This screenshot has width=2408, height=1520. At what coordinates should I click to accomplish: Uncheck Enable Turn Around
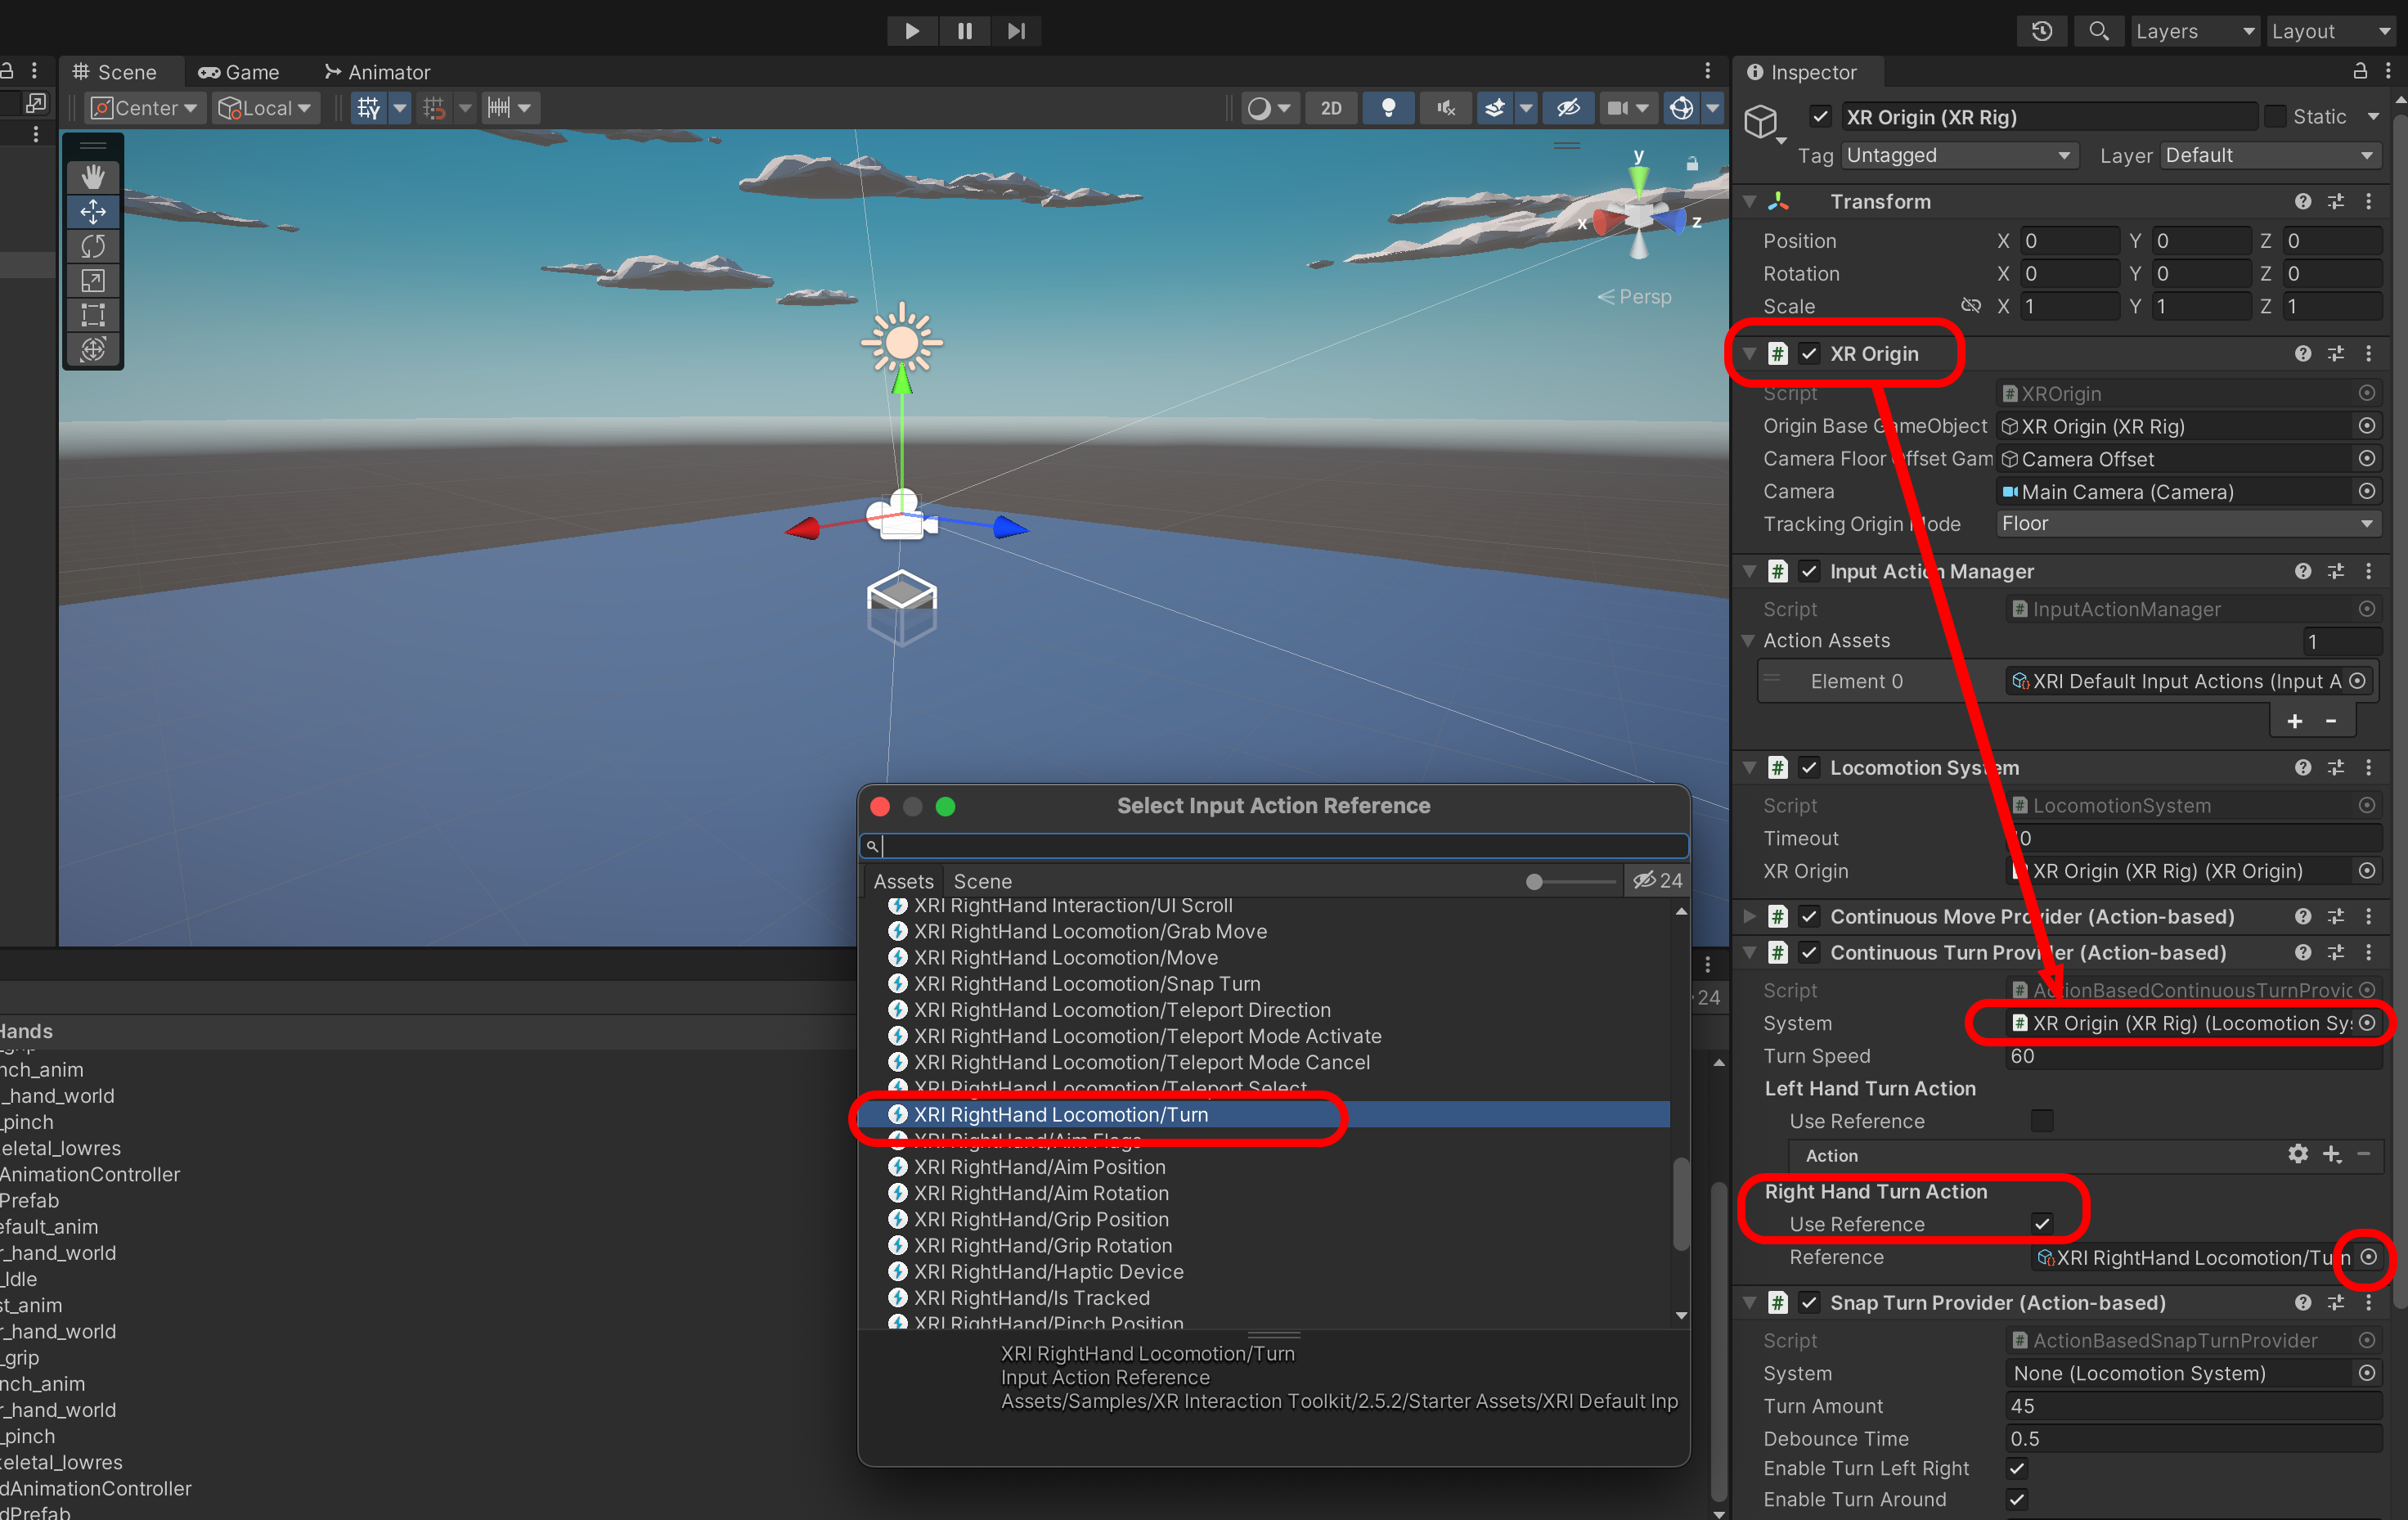click(2016, 1499)
